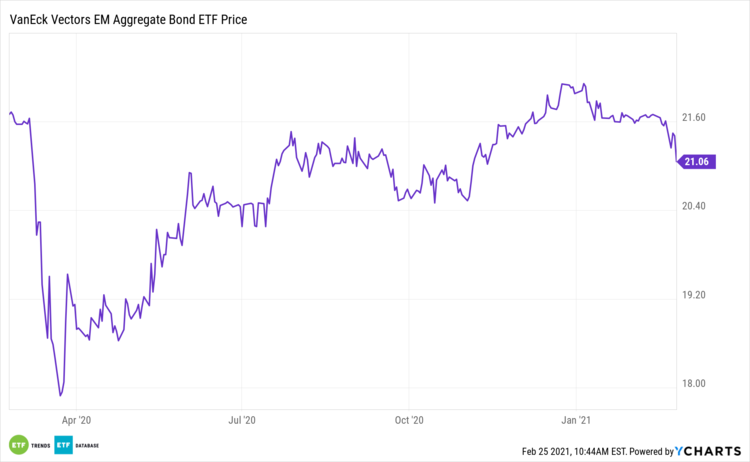
Task: Click the 18.00 y-axis label
Action: tap(694, 384)
